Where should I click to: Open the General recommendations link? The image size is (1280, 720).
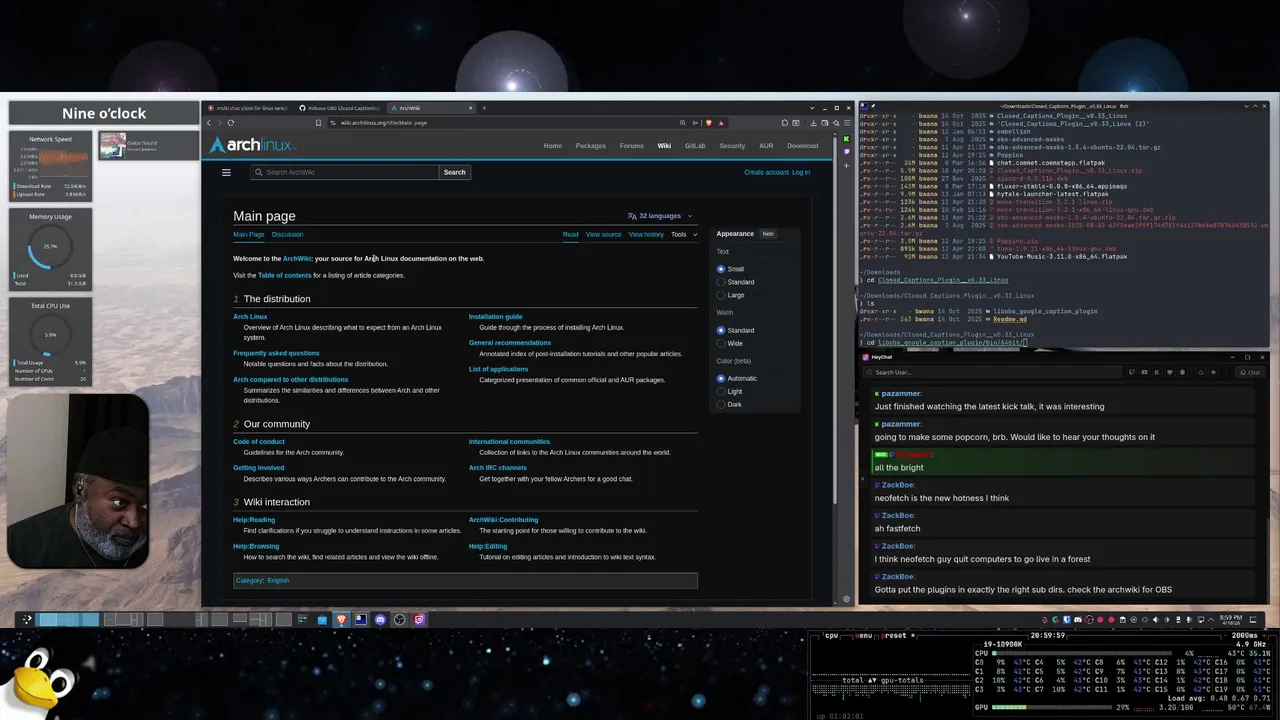pos(509,343)
